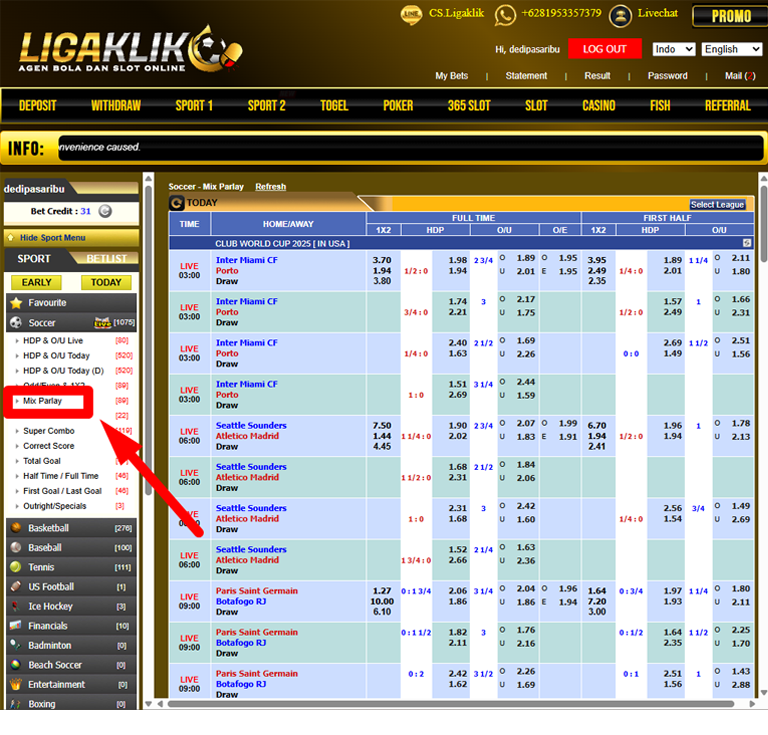This screenshot has height=735, width=768.
Task: Click the TODAY refresh icon in the table header
Action: (177, 203)
